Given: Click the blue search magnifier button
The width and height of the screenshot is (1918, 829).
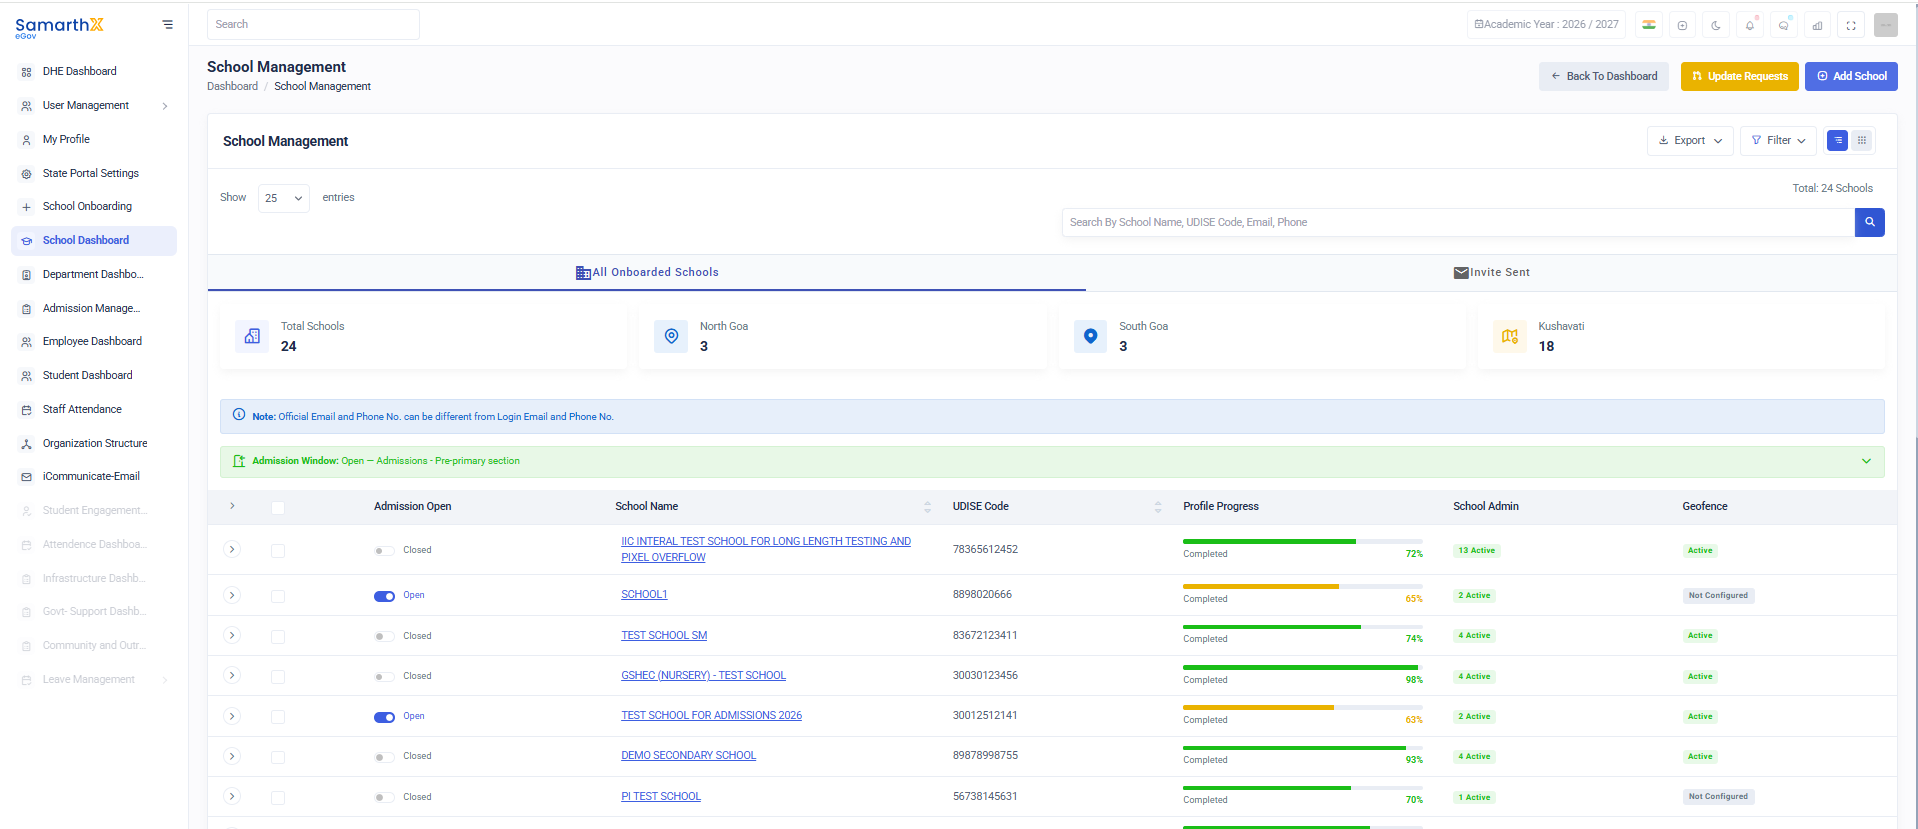Looking at the screenshot, I should point(1869,222).
